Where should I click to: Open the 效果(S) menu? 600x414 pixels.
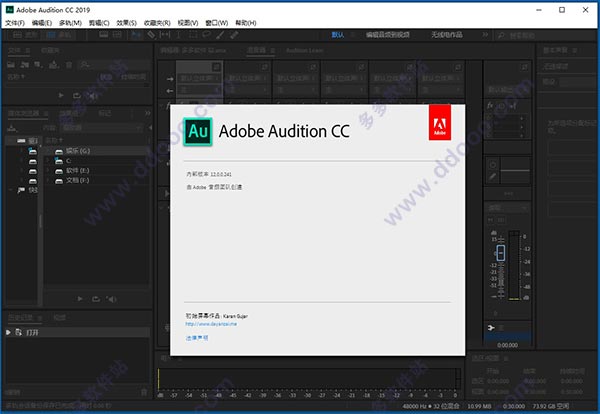[x=126, y=23]
